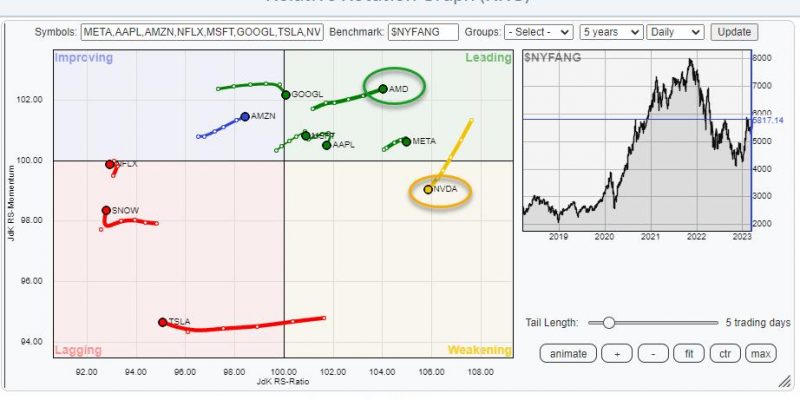Click the JdK RS-Momentum axis label
This screenshot has height=400, width=800.
pyautogui.click(x=11, y=203)
